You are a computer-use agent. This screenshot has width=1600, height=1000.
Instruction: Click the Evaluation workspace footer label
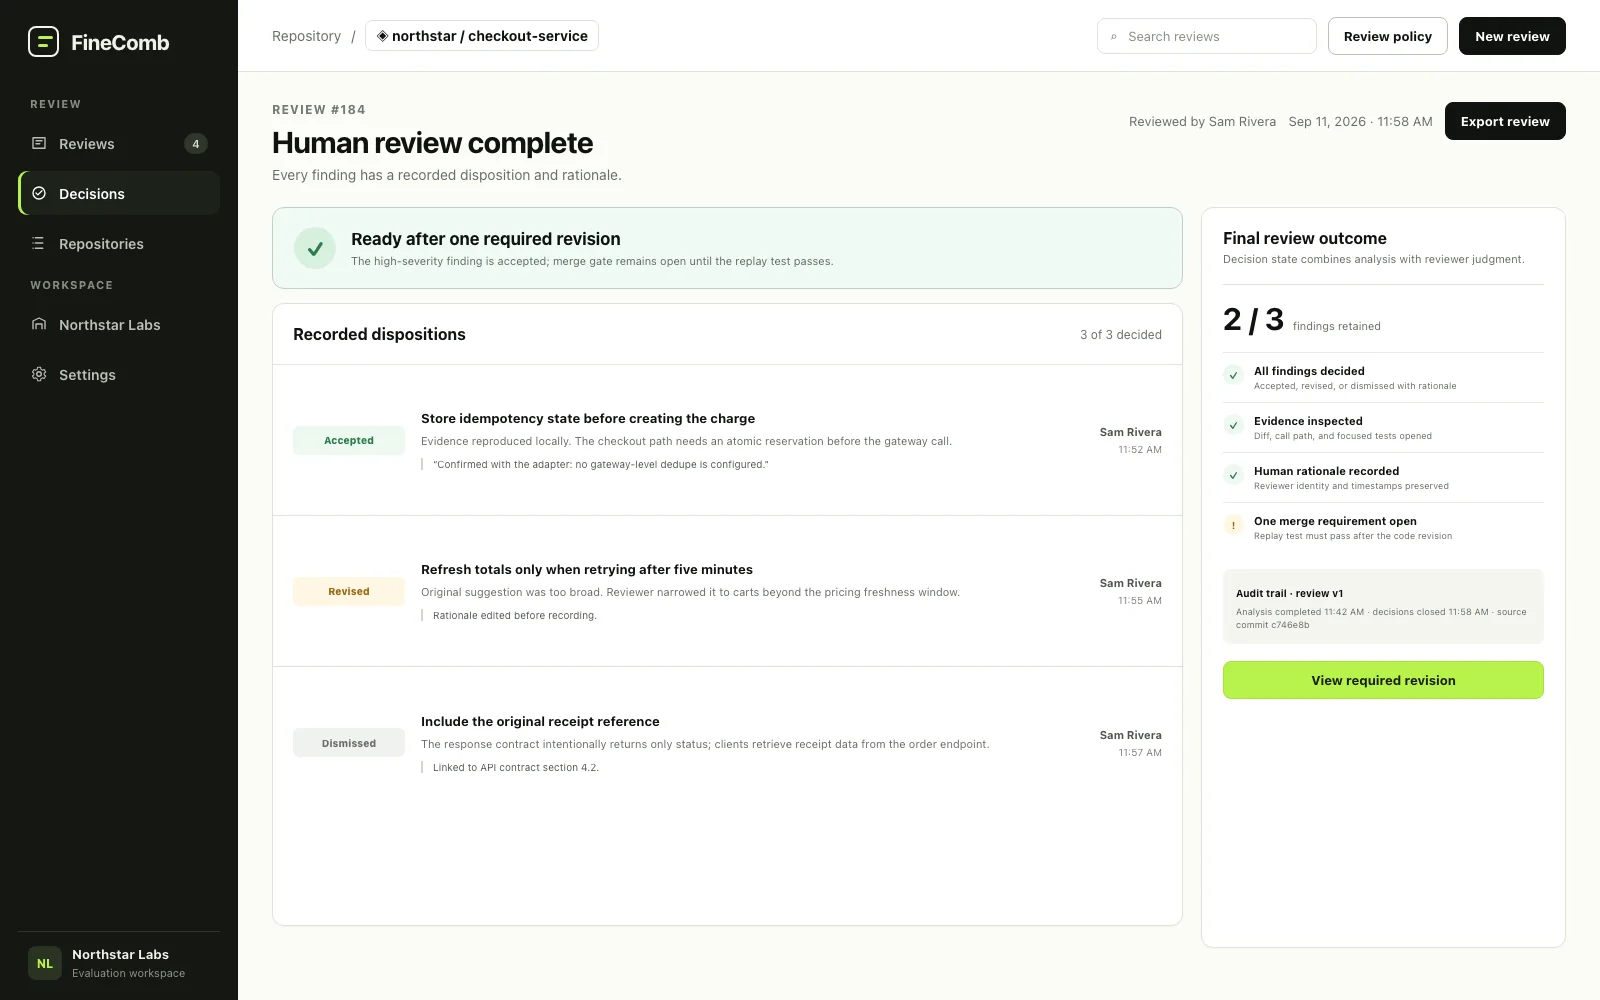(x=128, y=973)
